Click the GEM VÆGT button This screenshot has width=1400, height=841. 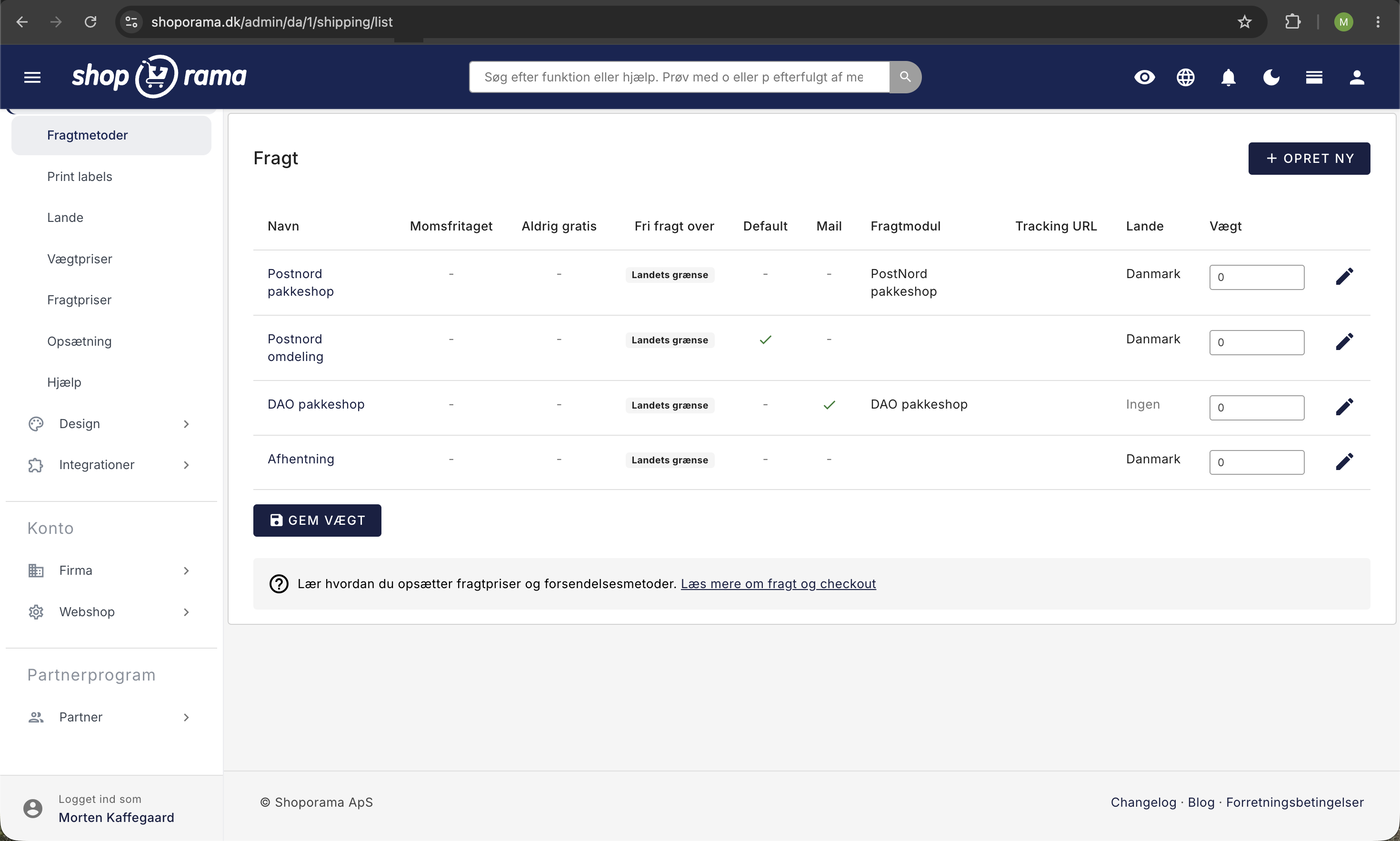pyautogui.click(x=317, y=520)
